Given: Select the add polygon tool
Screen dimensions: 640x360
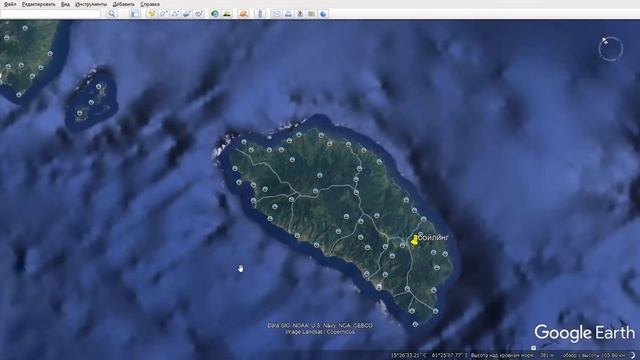Looking at the screenshot, I should tap(163, 13).
